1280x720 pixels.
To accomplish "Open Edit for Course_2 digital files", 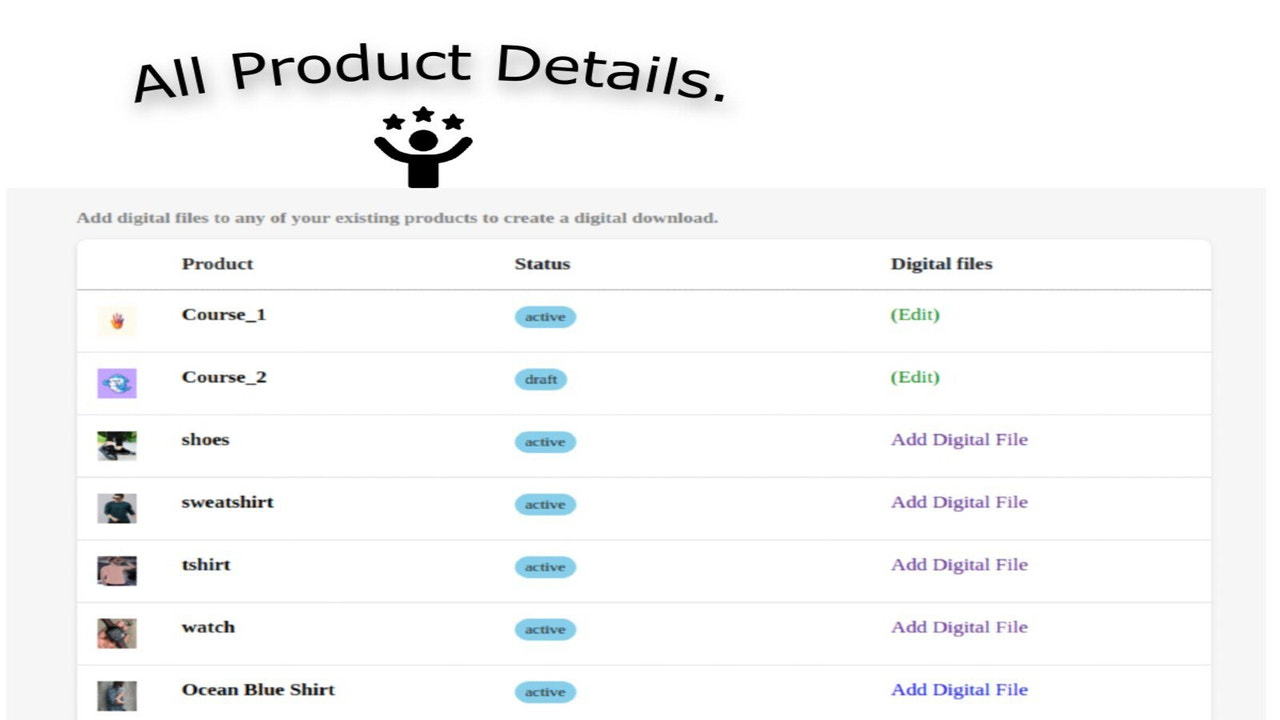I will [915, 378].
